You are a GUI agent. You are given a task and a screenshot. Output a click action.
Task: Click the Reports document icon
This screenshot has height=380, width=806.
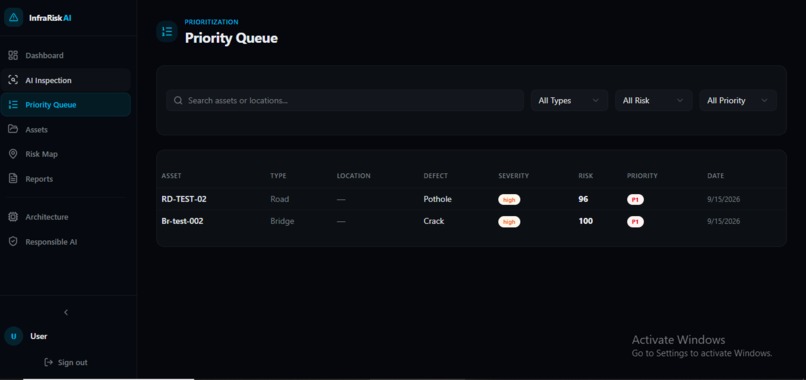tap(13, 179)
